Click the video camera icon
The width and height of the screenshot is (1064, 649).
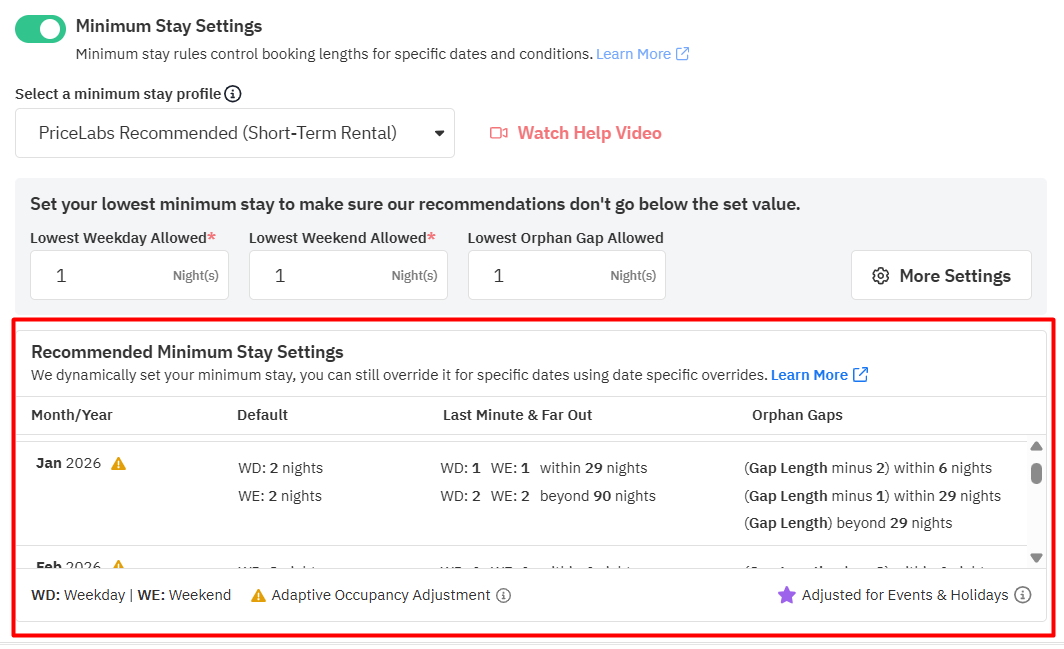pyautogui.click(x=499, y=133)
